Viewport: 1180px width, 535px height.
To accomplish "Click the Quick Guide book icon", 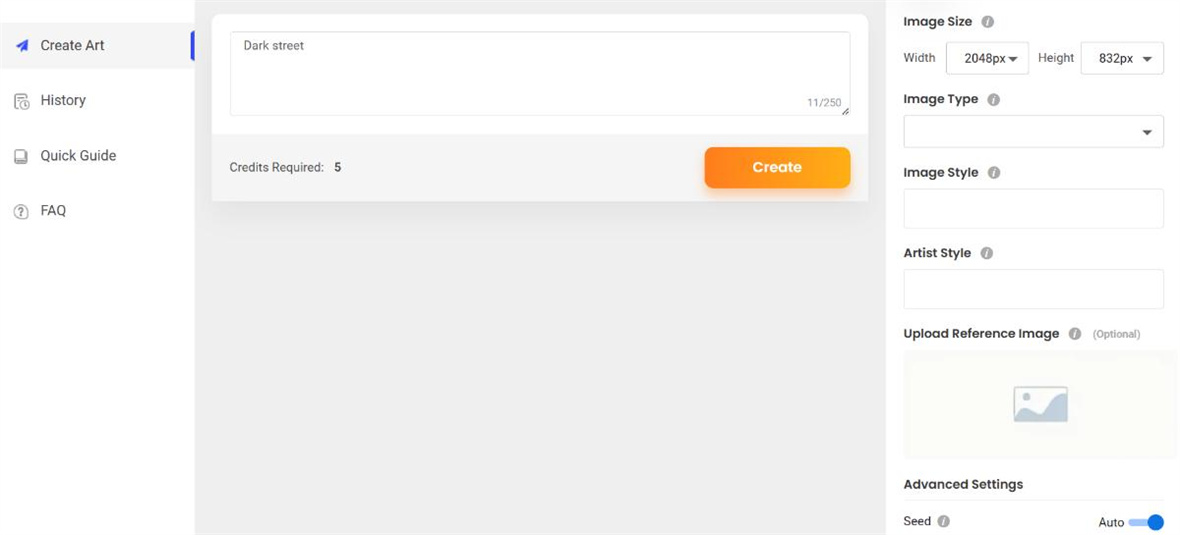I will [21, 156].
